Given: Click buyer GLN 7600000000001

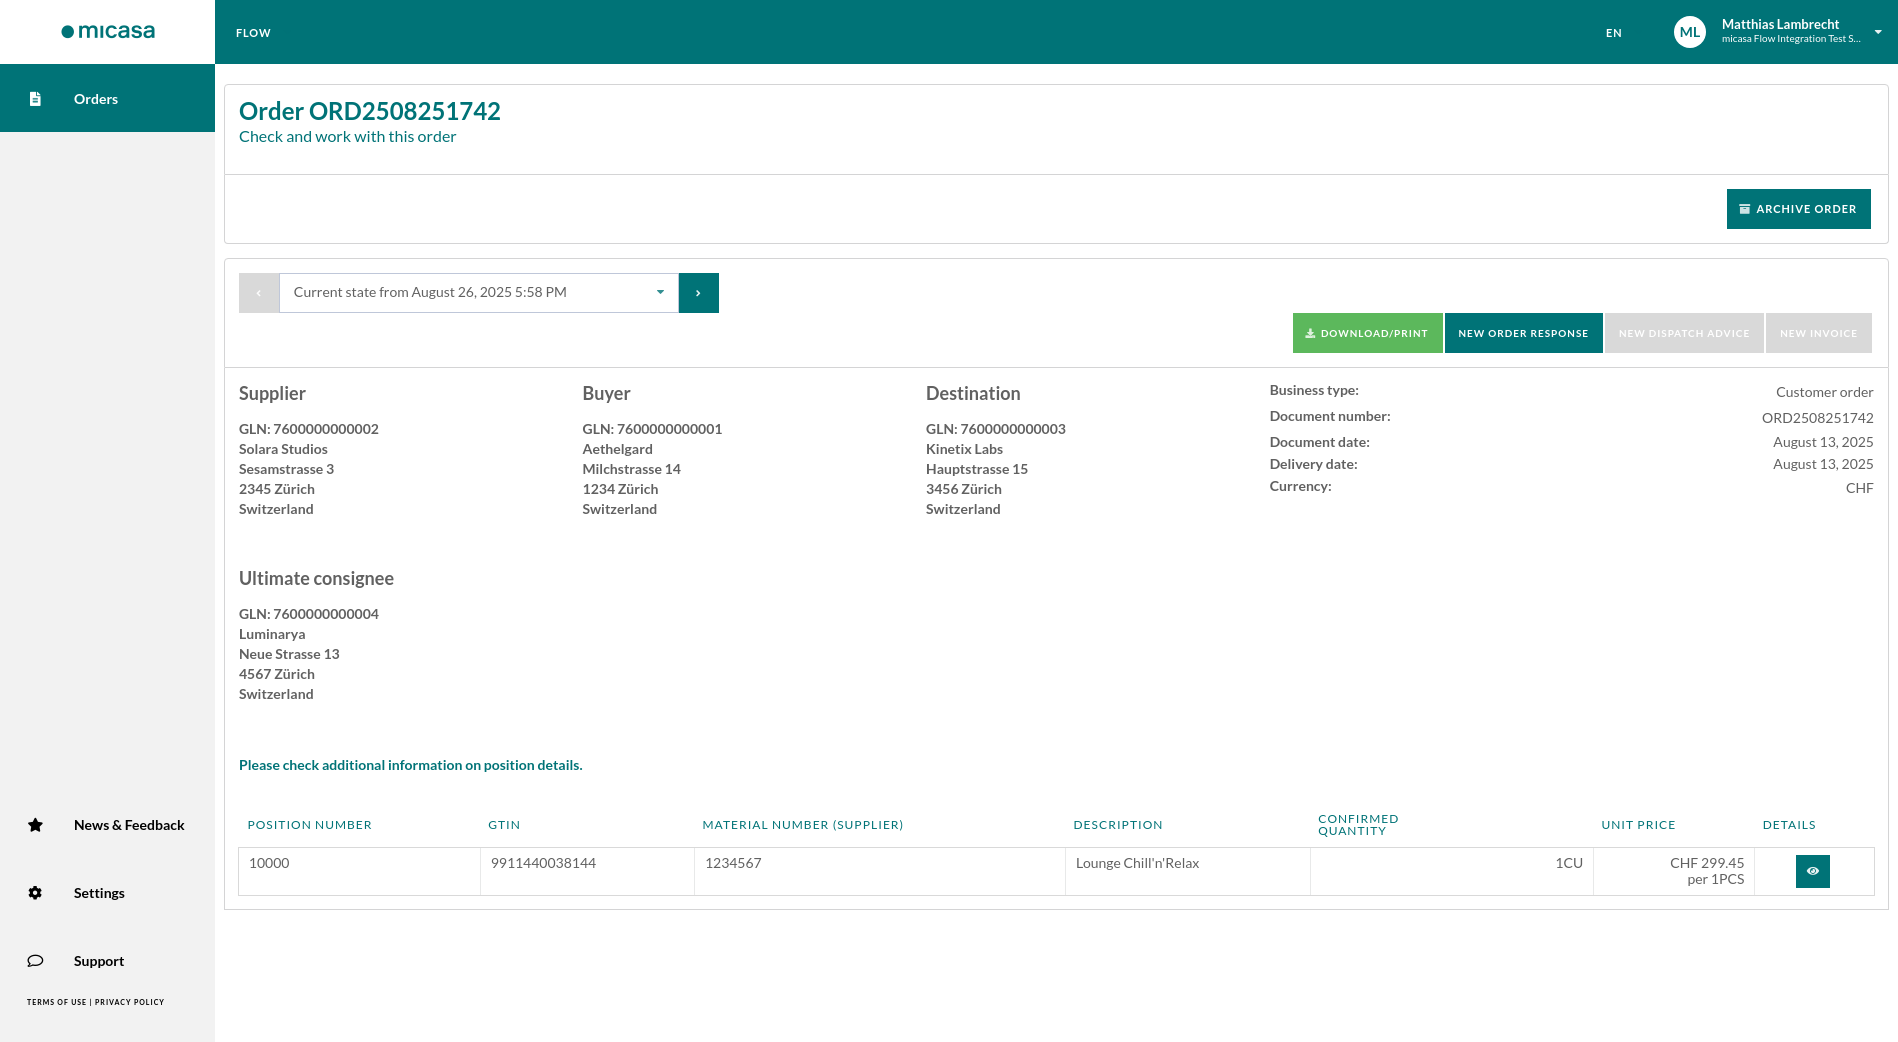Looking at the screenshot, I should (652, 429).
